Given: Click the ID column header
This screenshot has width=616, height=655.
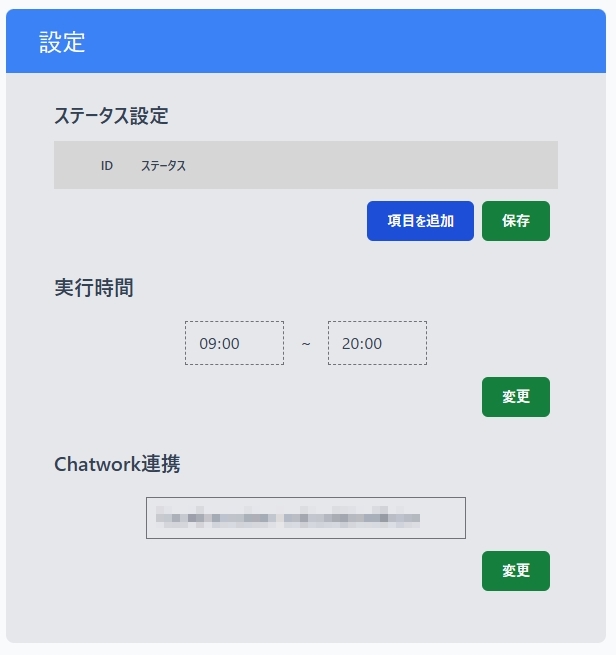Looking at the screenshot, I should 107,166.
